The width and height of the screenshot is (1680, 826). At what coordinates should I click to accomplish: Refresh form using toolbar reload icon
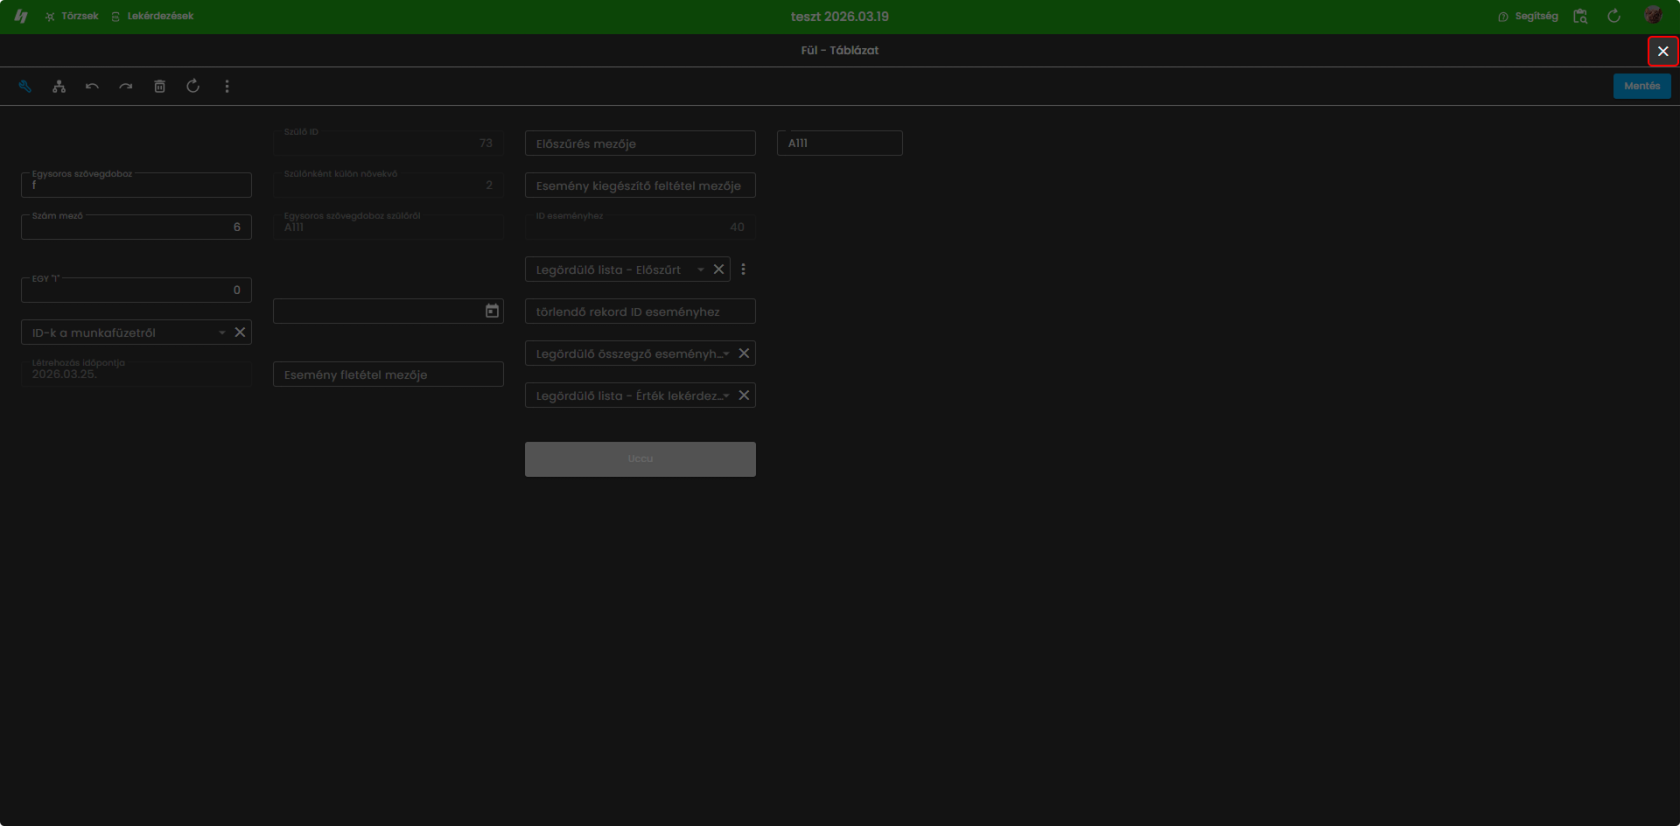click(x=193, y=86)
